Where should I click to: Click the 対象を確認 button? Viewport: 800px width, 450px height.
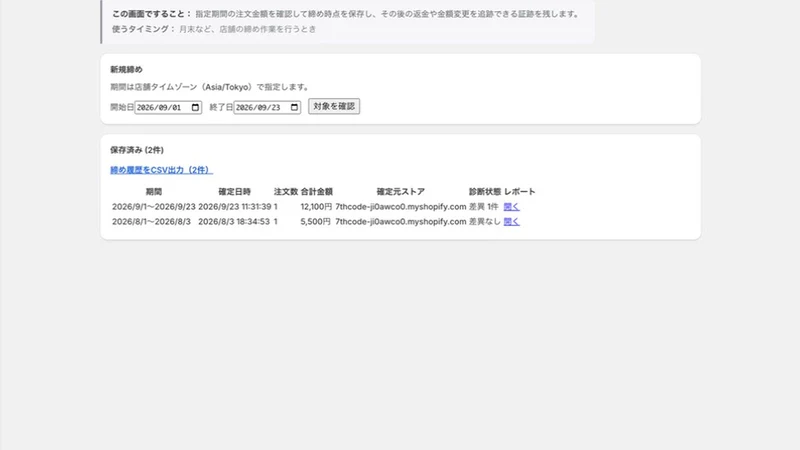coord(334,106)
